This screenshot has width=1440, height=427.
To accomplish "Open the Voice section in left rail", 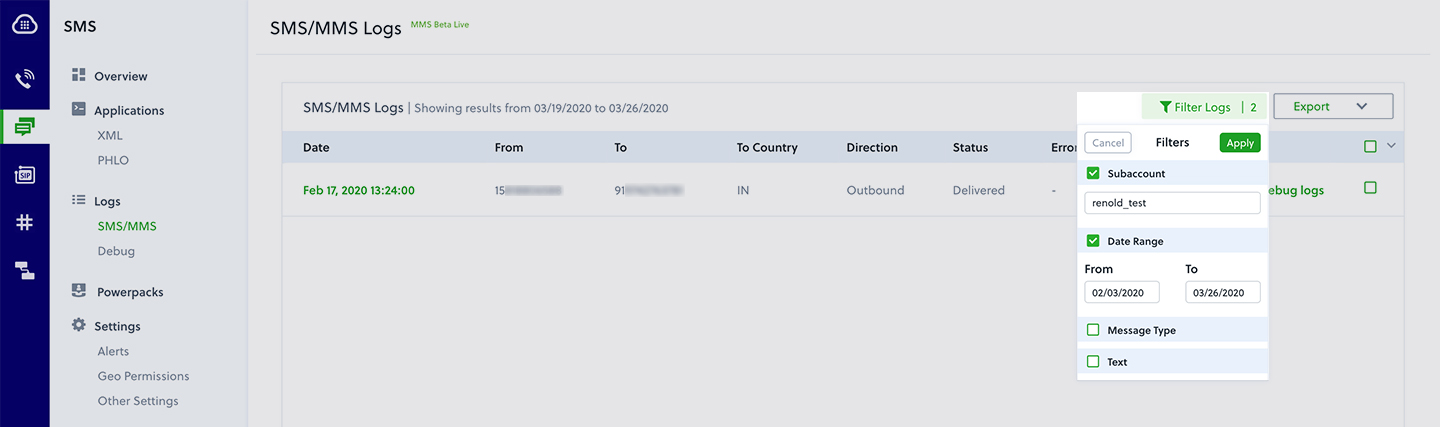I will (25, 79).
